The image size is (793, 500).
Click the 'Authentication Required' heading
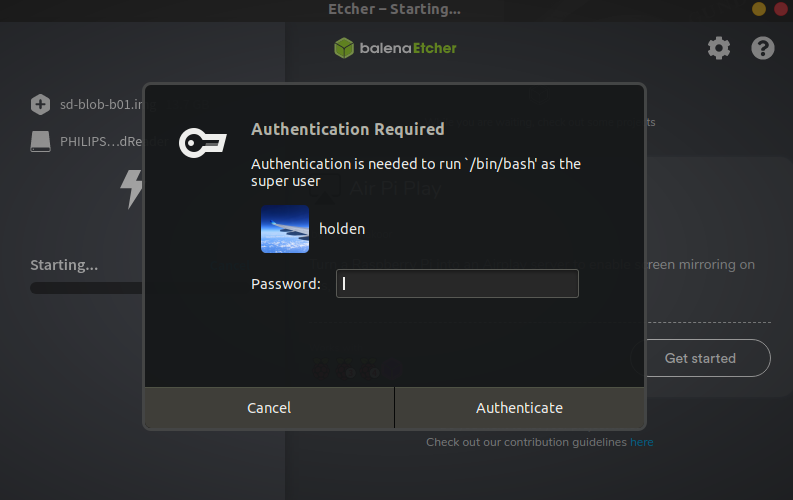click(x=347, y=129)
